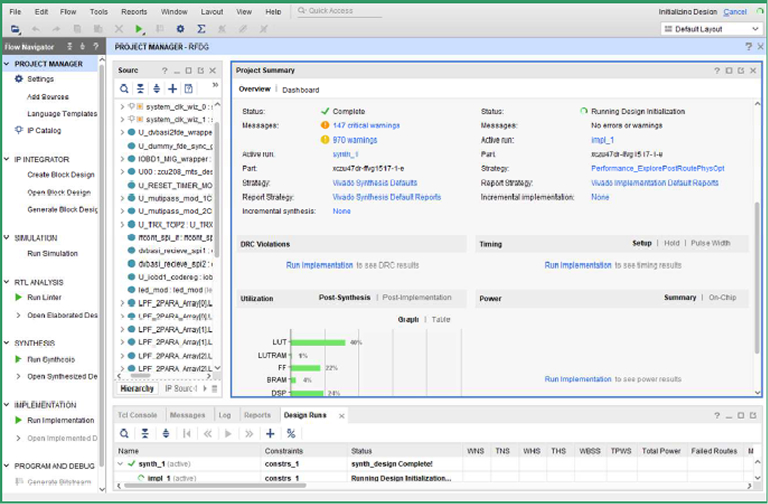The width and height of the screenshot is (768, 504).
Task: Collapse synth_1 row in Design Runs
Action: tap(120, 464)
